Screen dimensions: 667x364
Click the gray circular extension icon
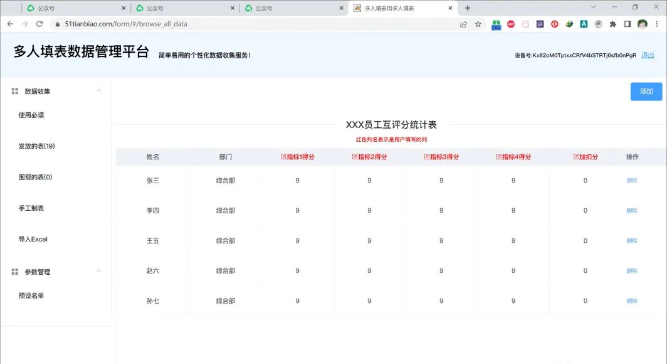tap(598, 24)
